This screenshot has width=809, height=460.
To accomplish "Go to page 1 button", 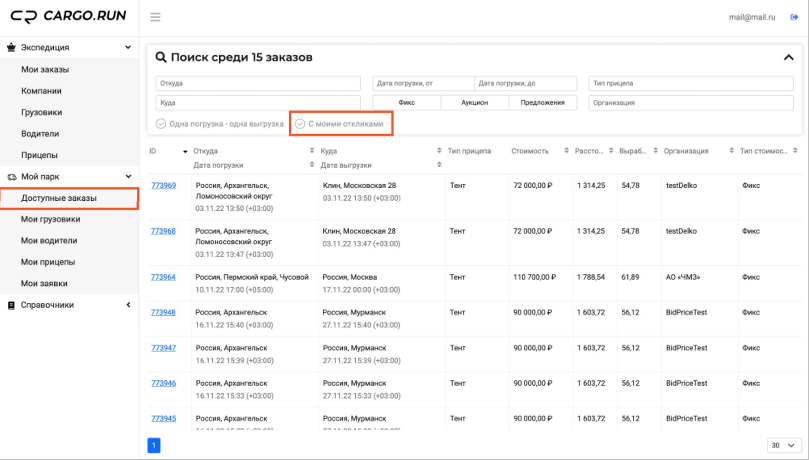I will coord(154,445).
